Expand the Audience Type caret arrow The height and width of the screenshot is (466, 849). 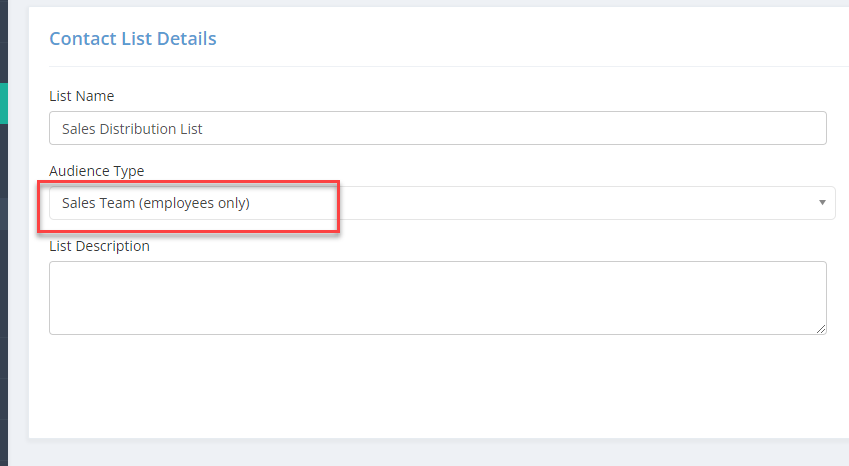[822, 203]
